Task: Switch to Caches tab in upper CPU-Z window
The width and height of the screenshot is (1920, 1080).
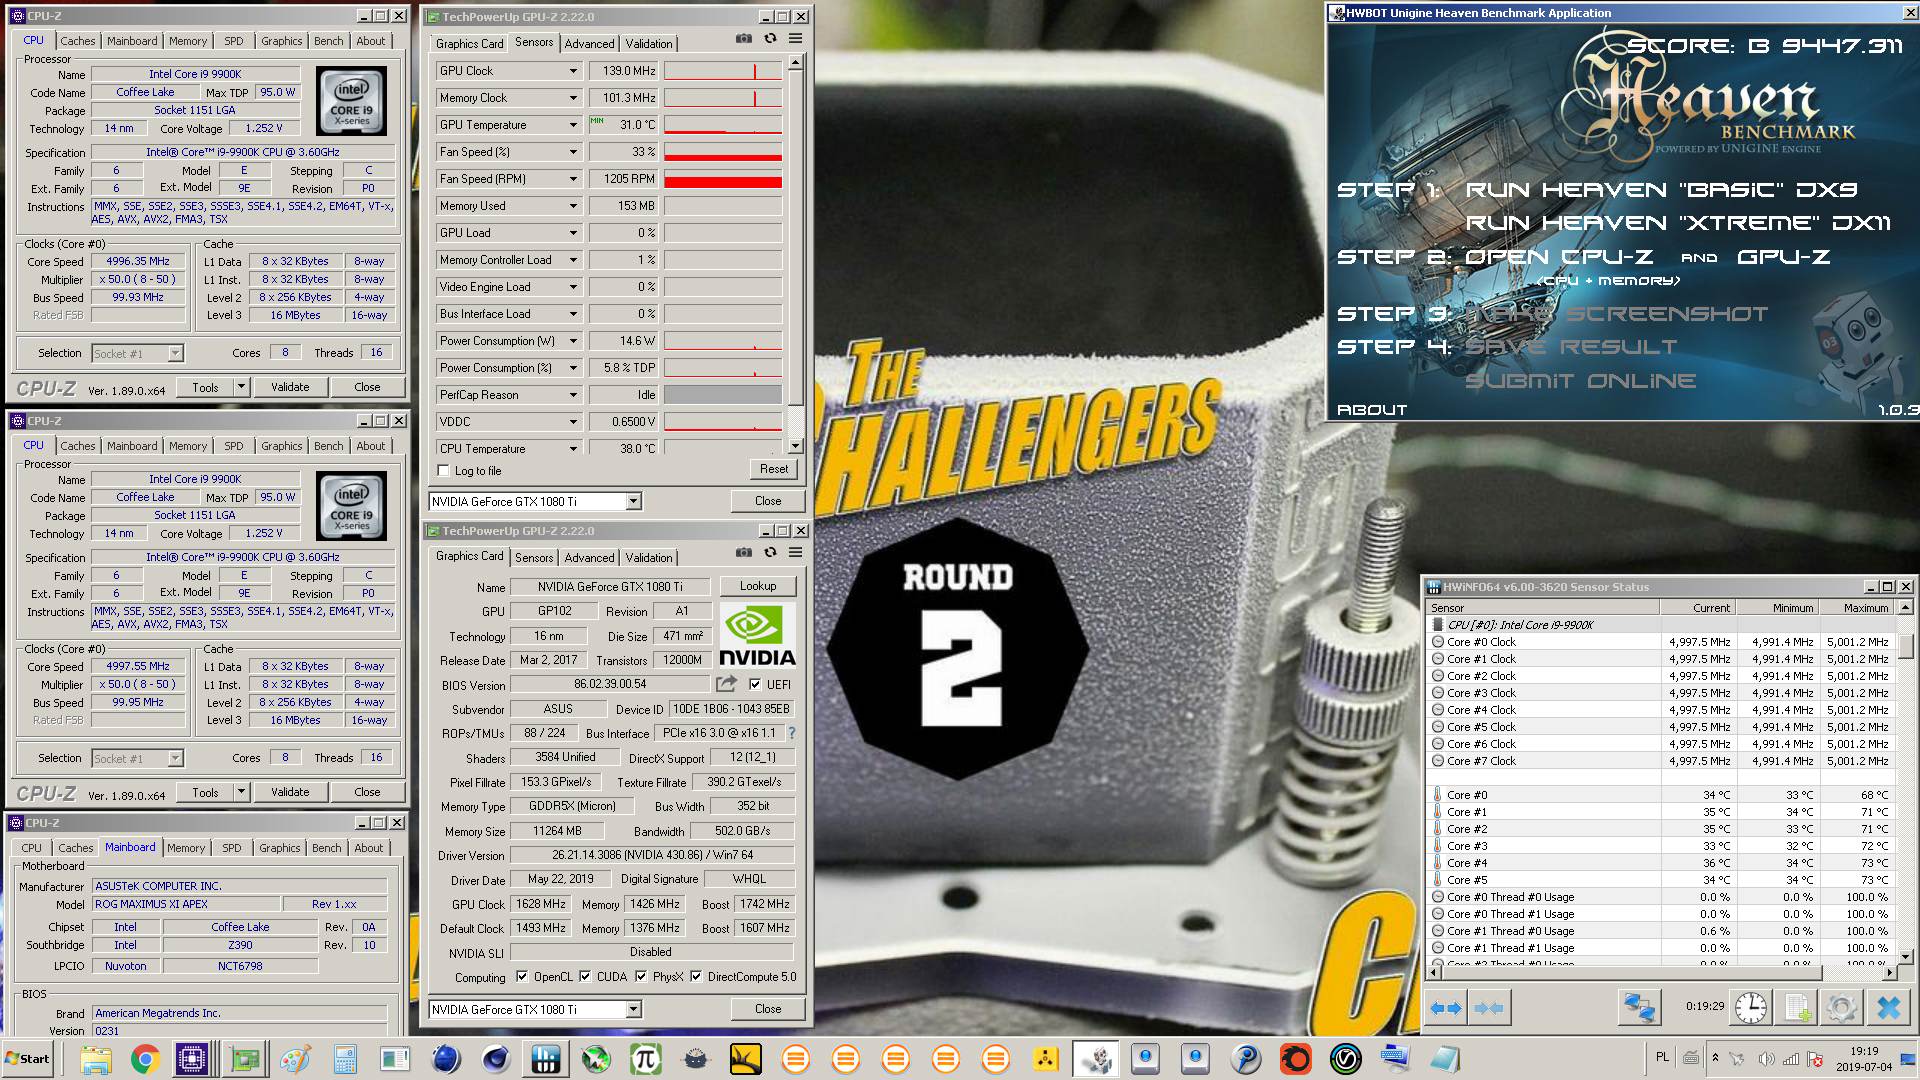Action: (x=77, y=41)
